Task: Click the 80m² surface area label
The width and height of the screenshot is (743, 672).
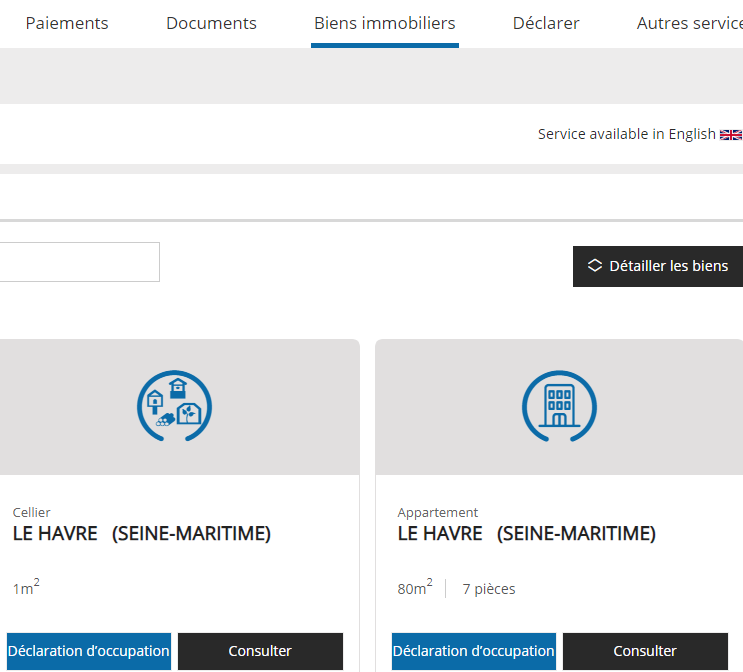Action: tap(415, 588)
